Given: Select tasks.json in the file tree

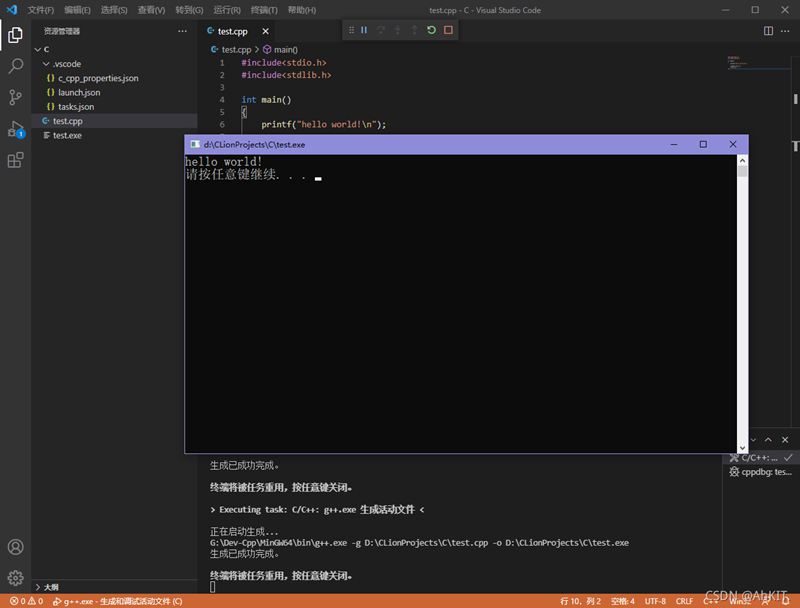Looking at the screenshot, I should pyautogui.click(x=76, y=106).
